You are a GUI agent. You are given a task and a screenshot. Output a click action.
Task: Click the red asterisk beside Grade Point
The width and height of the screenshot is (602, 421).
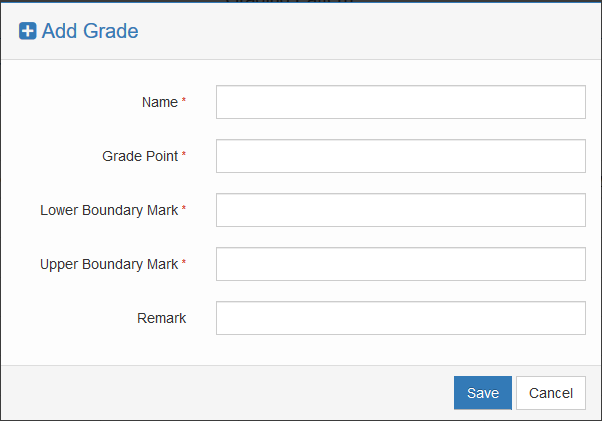[x=184, y=155]
